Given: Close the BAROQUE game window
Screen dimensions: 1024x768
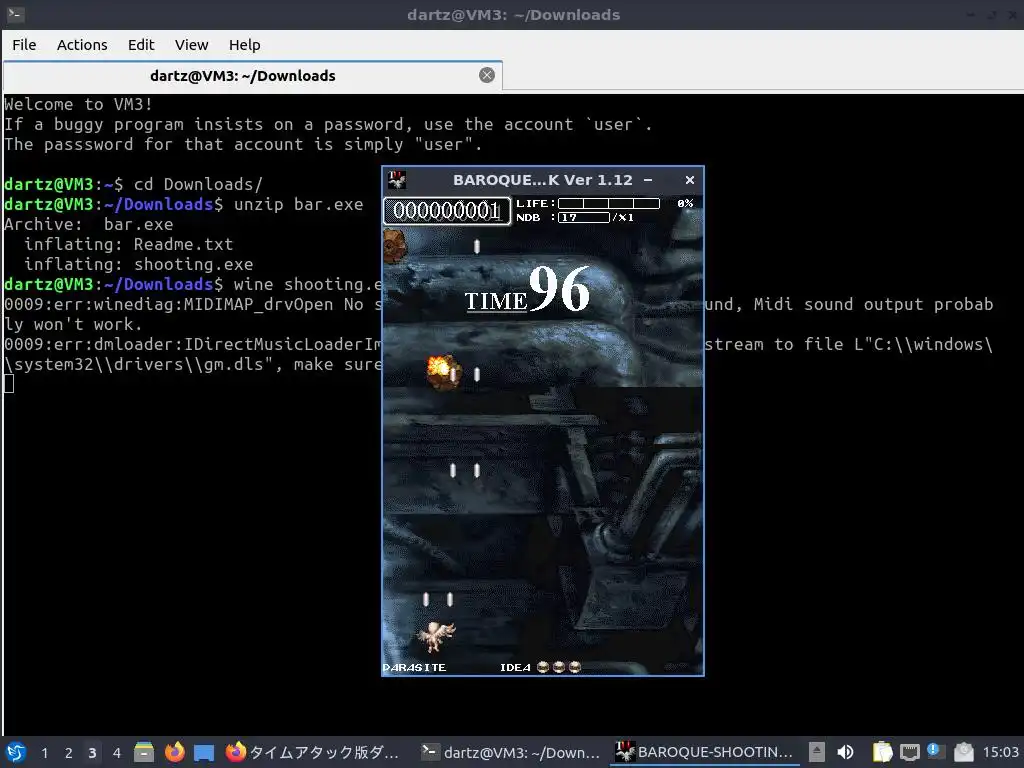Looking at the screenshot, I should (690, 180).
